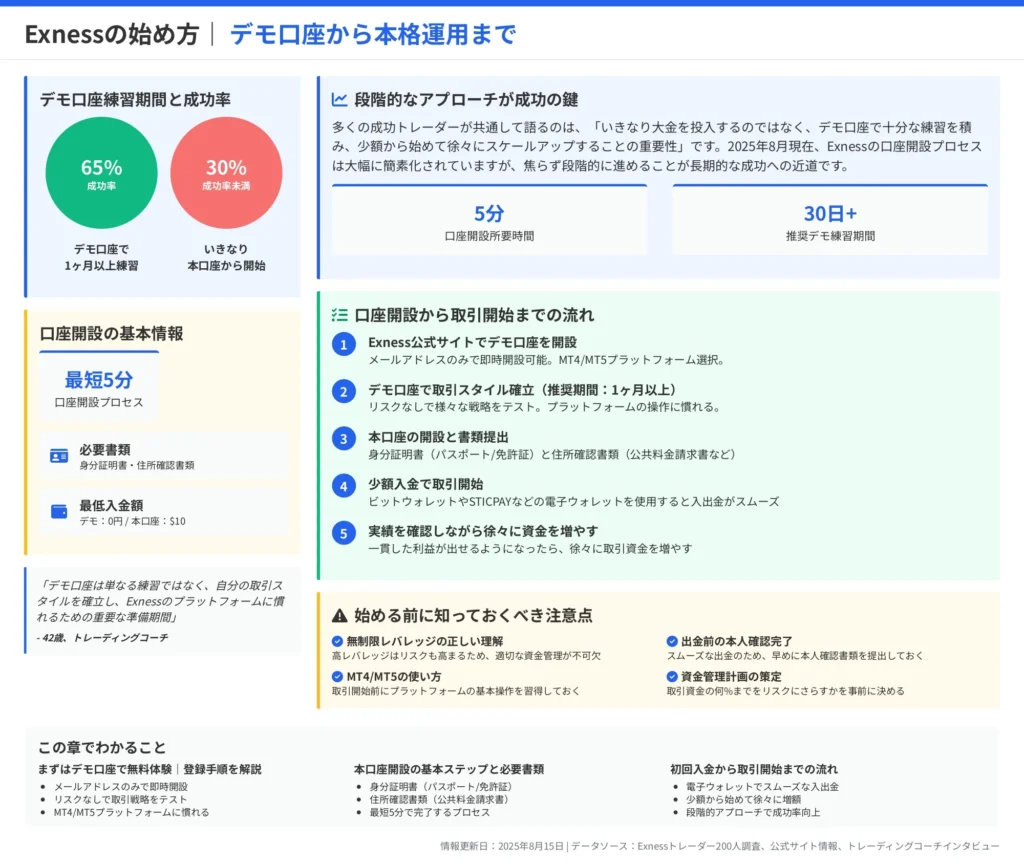Click the title text デモ口座から本格運用まで
1024x865 pixels.
(373, 34)
